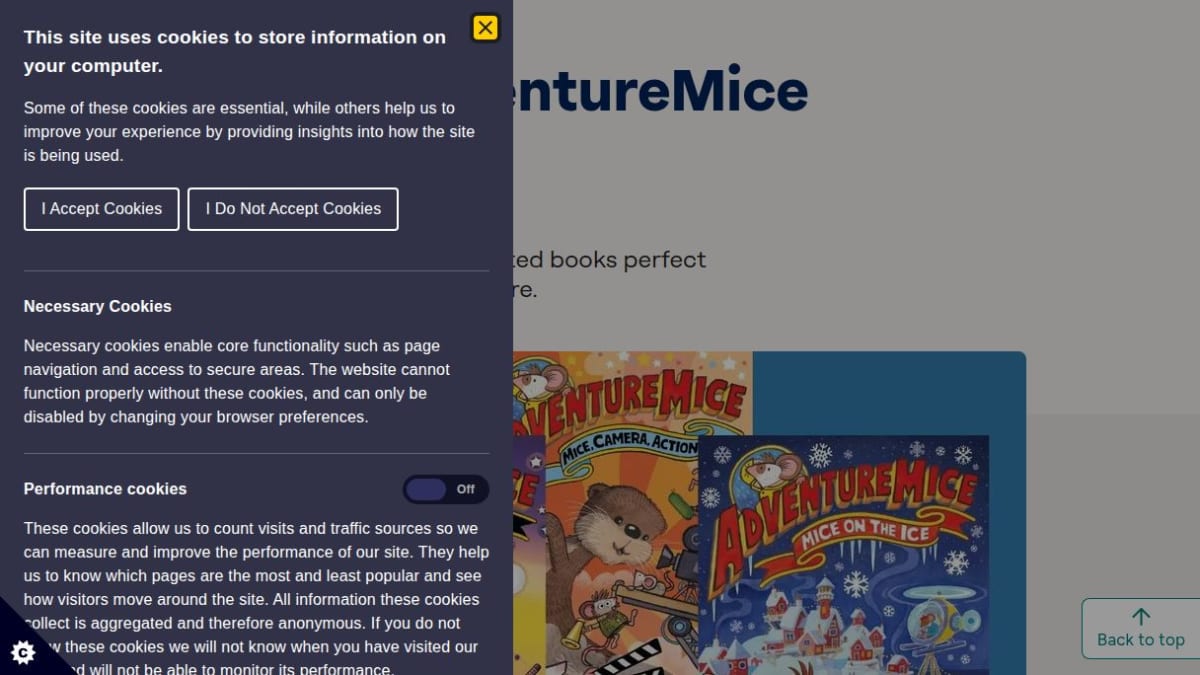
Task: Select the Performance cookies heading
Action: click(105, 489)
